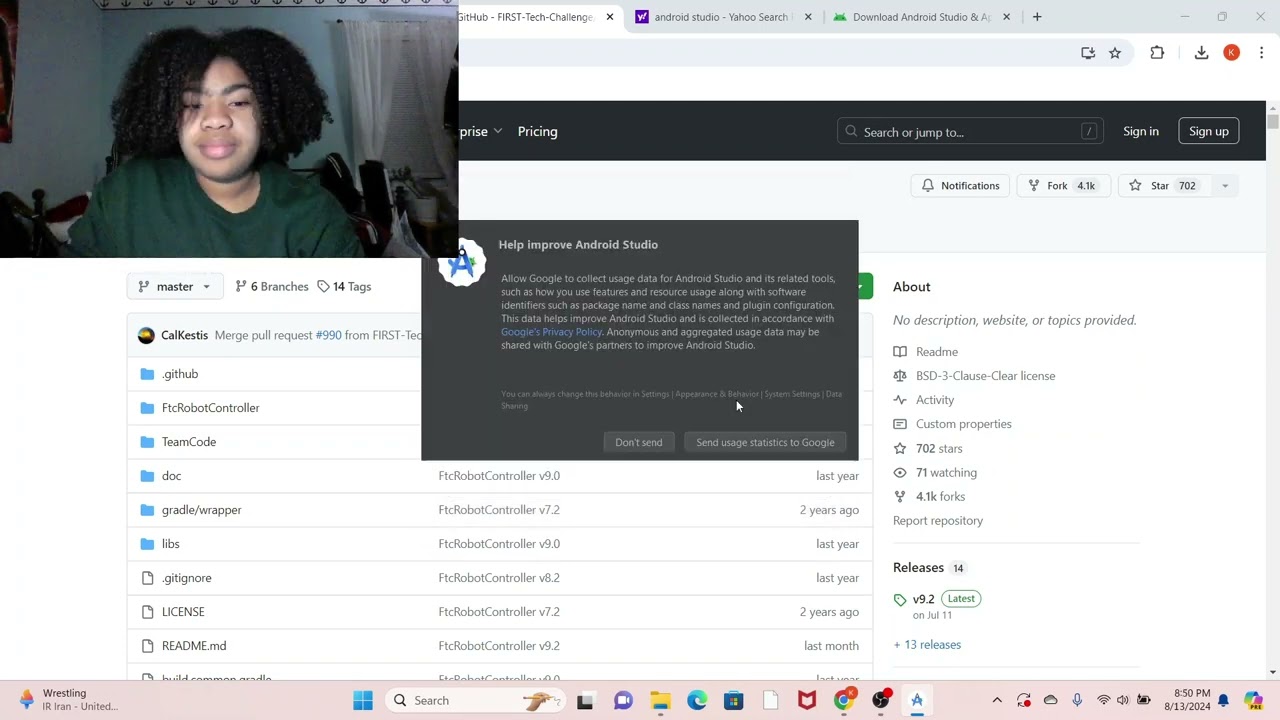The height and width of the screenshot is (720, 1280).
Task: Click install app icon in address bar
Action: pos(1088,53)
